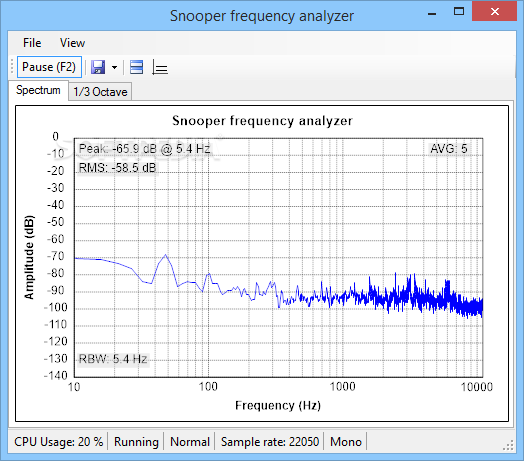524x461 pixels.
Task: Click the RBW: 5.4 Hz label
Action: pos(113,359)
